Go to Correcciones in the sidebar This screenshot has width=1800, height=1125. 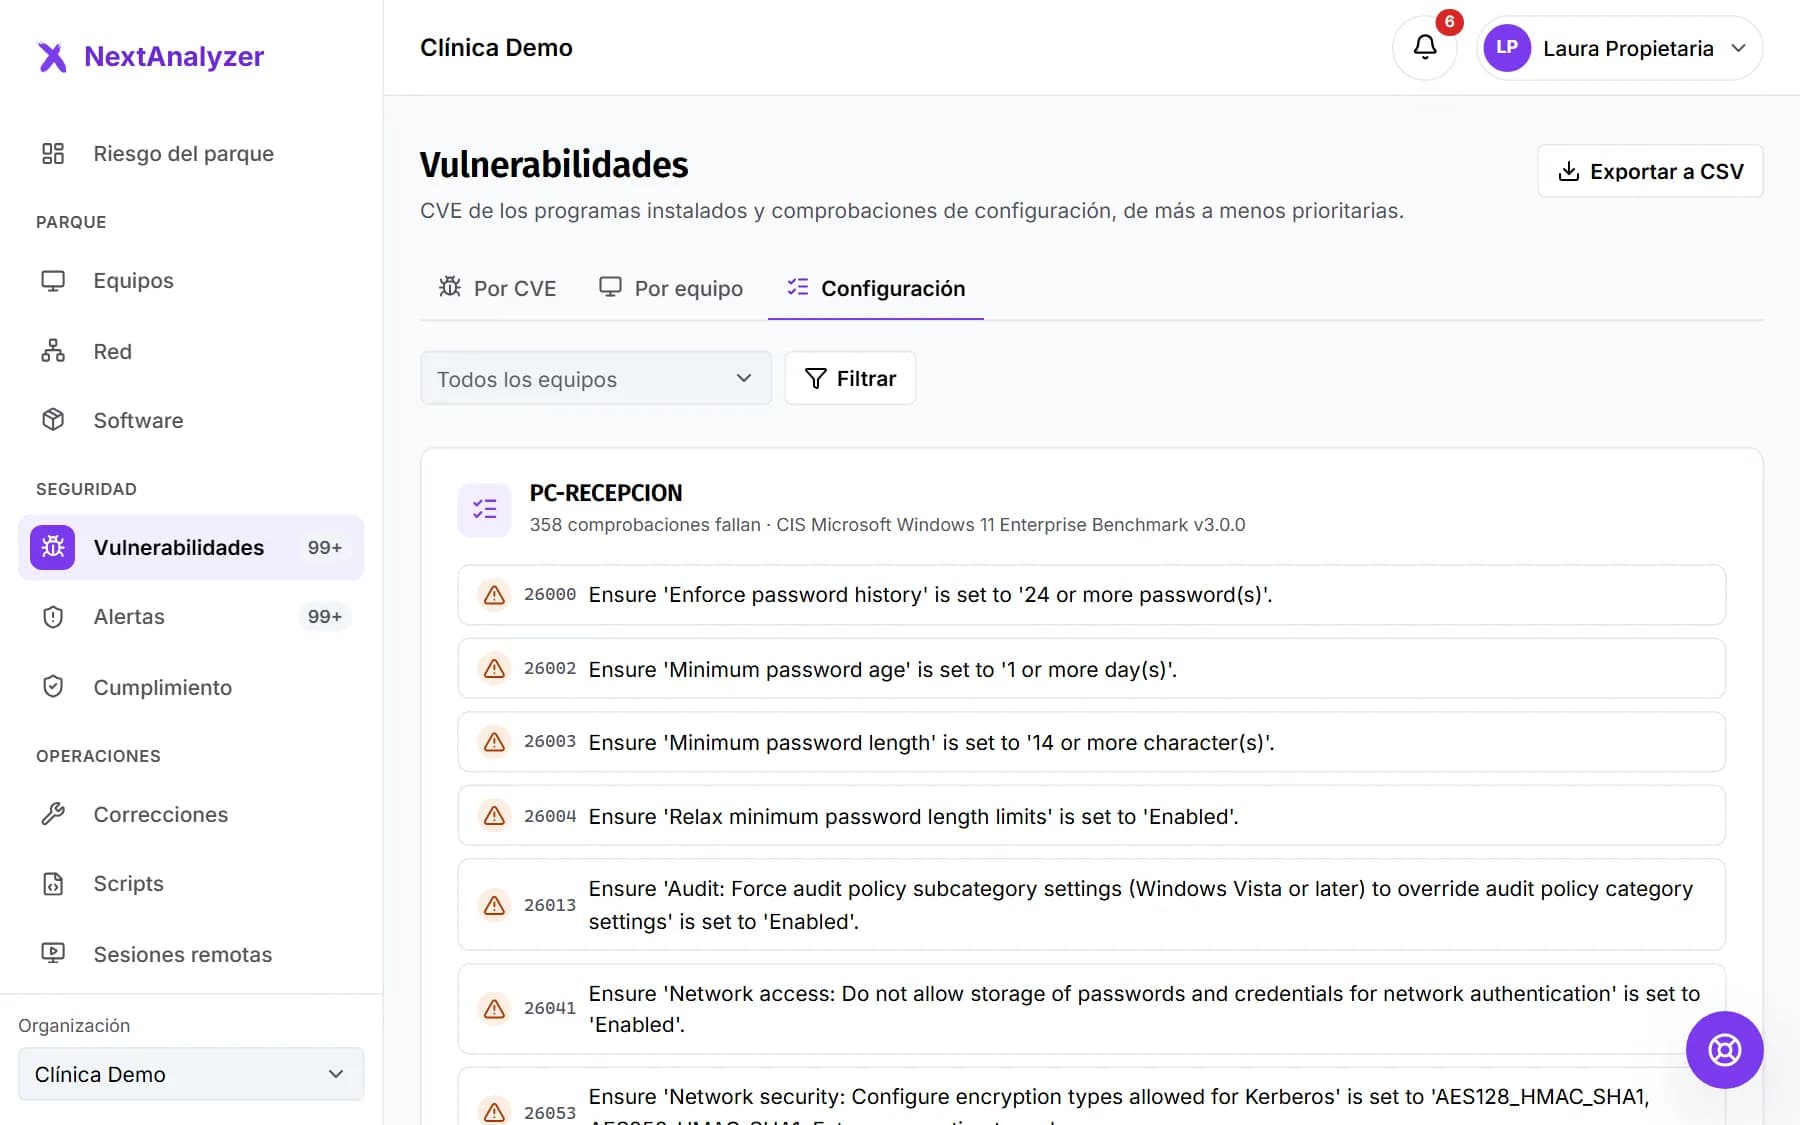[191, 814]
